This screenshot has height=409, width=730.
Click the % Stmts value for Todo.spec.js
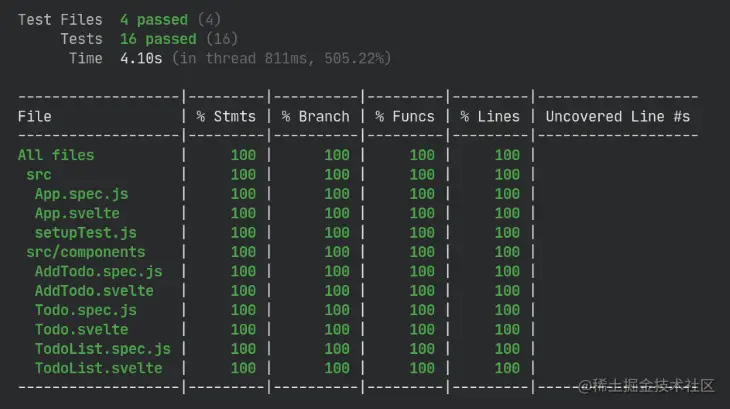(x=243, y=310)
